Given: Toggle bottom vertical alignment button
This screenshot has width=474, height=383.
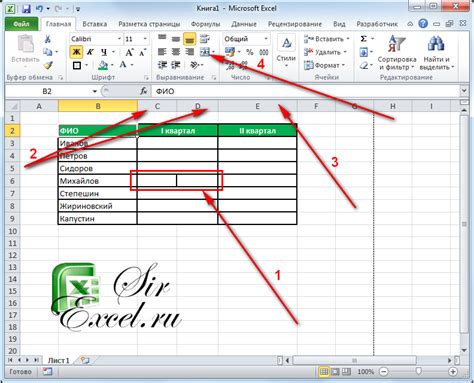Looking at the screenshot, I should [x=189, y=39].
